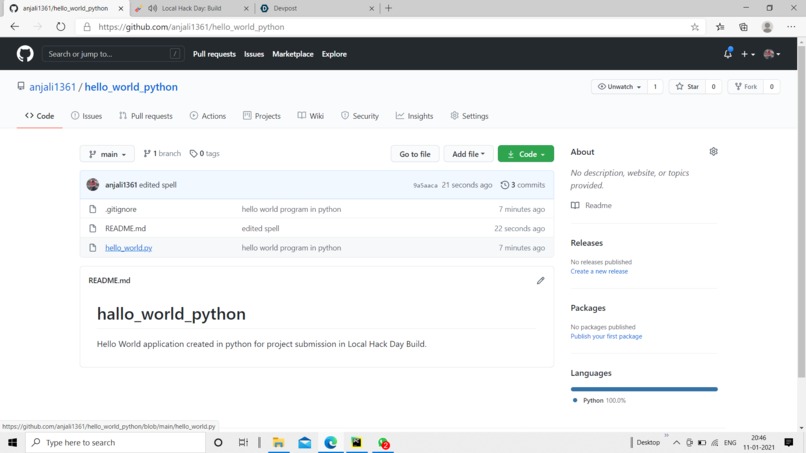Open Mail app from taskbar

pos(304,442)
